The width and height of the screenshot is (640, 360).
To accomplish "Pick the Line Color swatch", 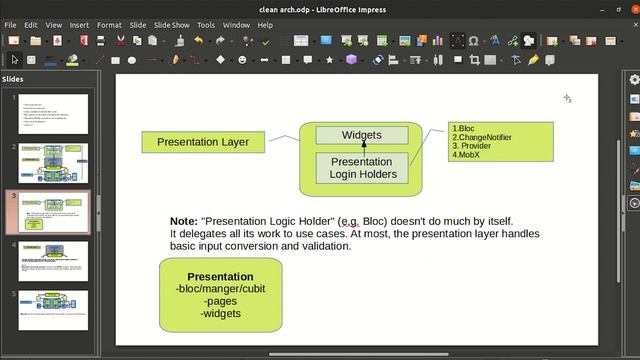I will (50, 60).
